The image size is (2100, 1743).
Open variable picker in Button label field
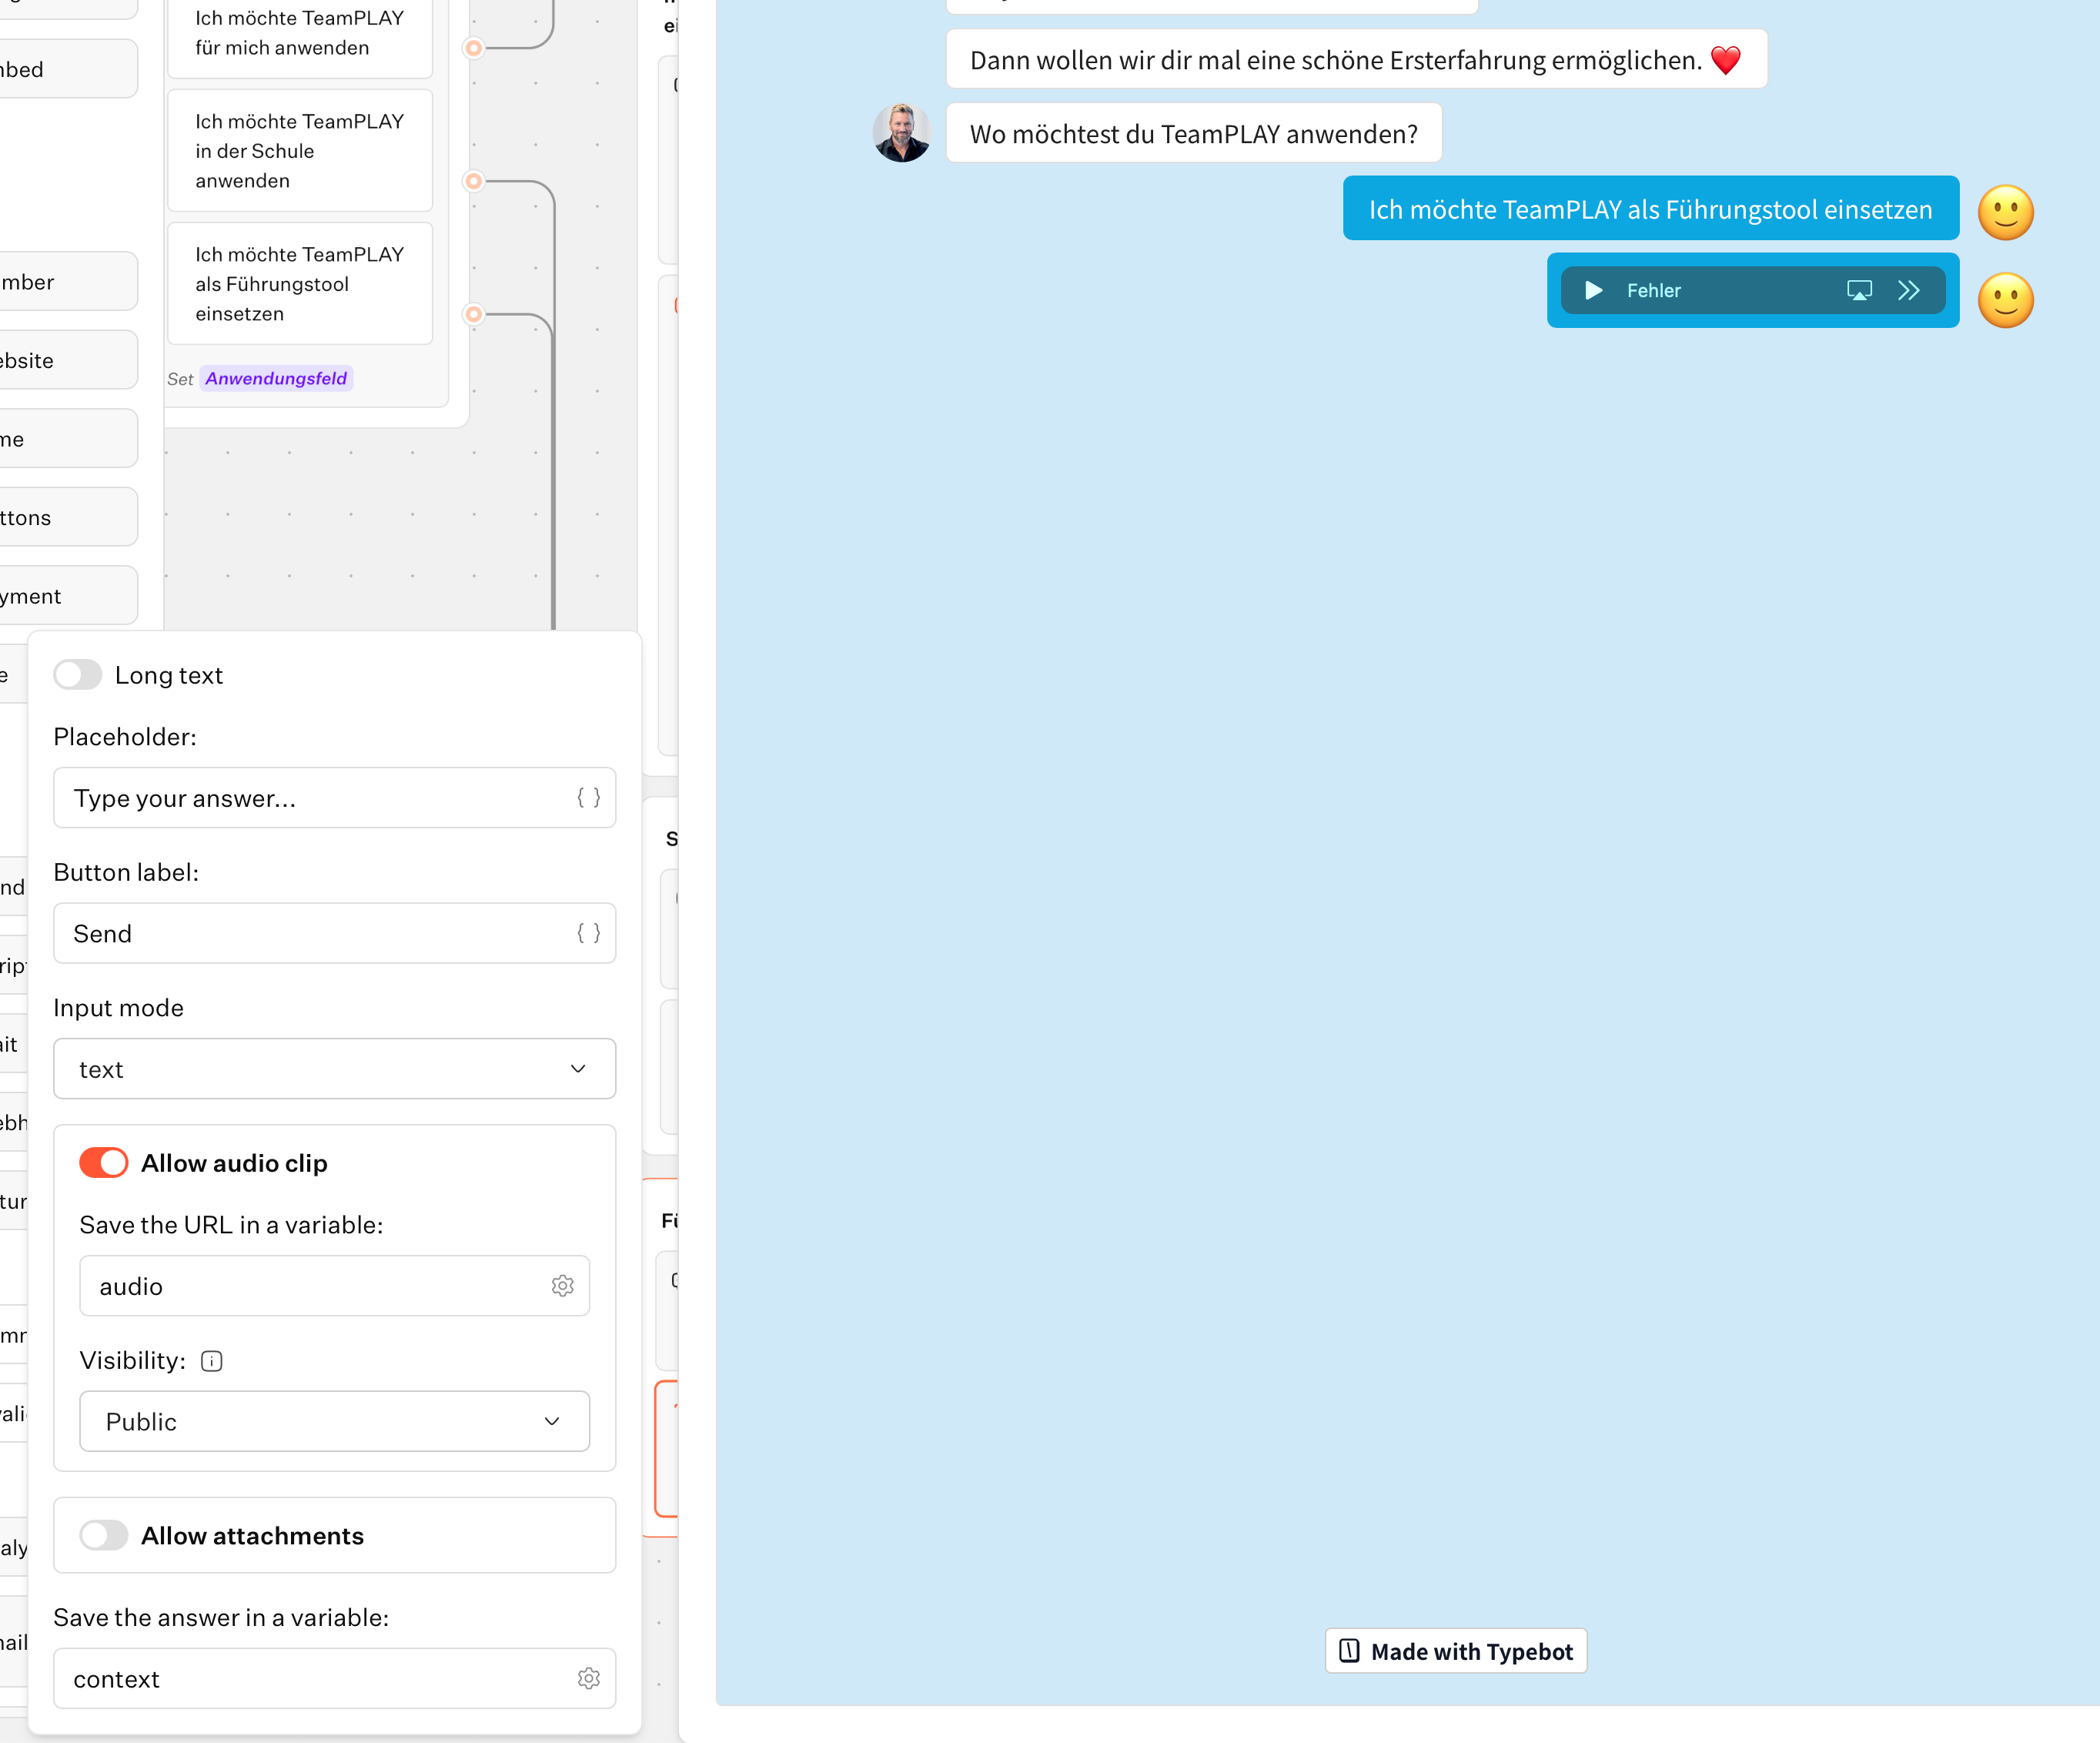589,933
